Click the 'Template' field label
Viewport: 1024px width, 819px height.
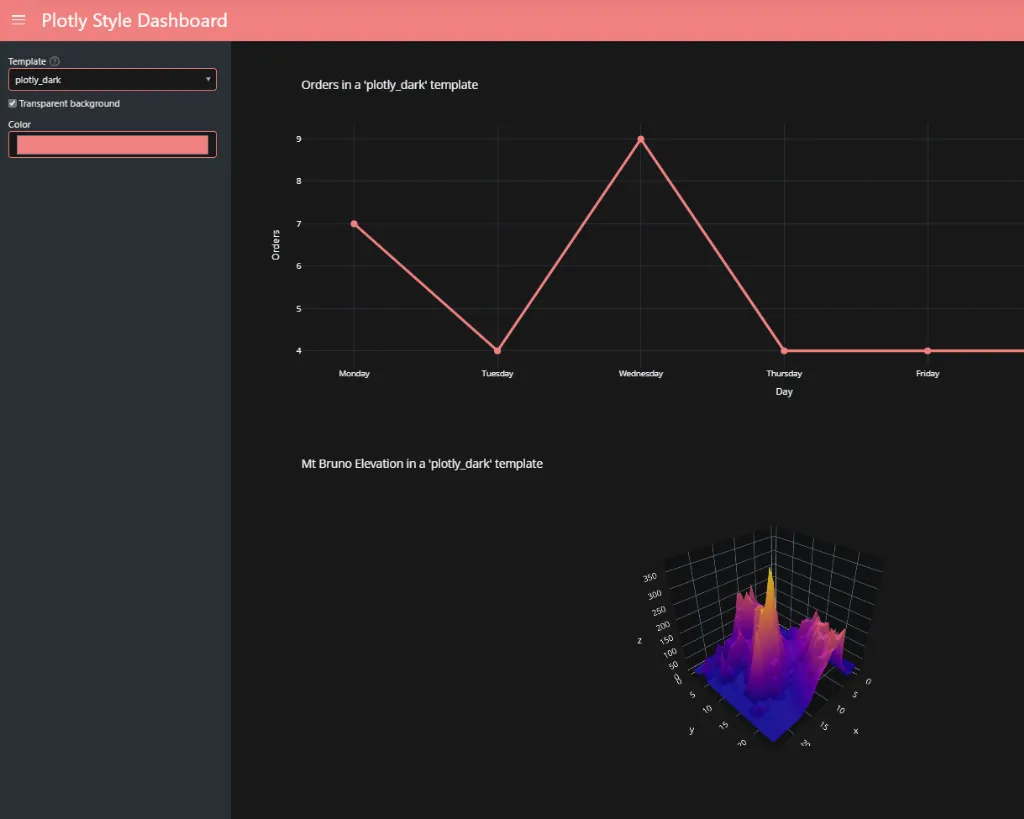(27, 61)
